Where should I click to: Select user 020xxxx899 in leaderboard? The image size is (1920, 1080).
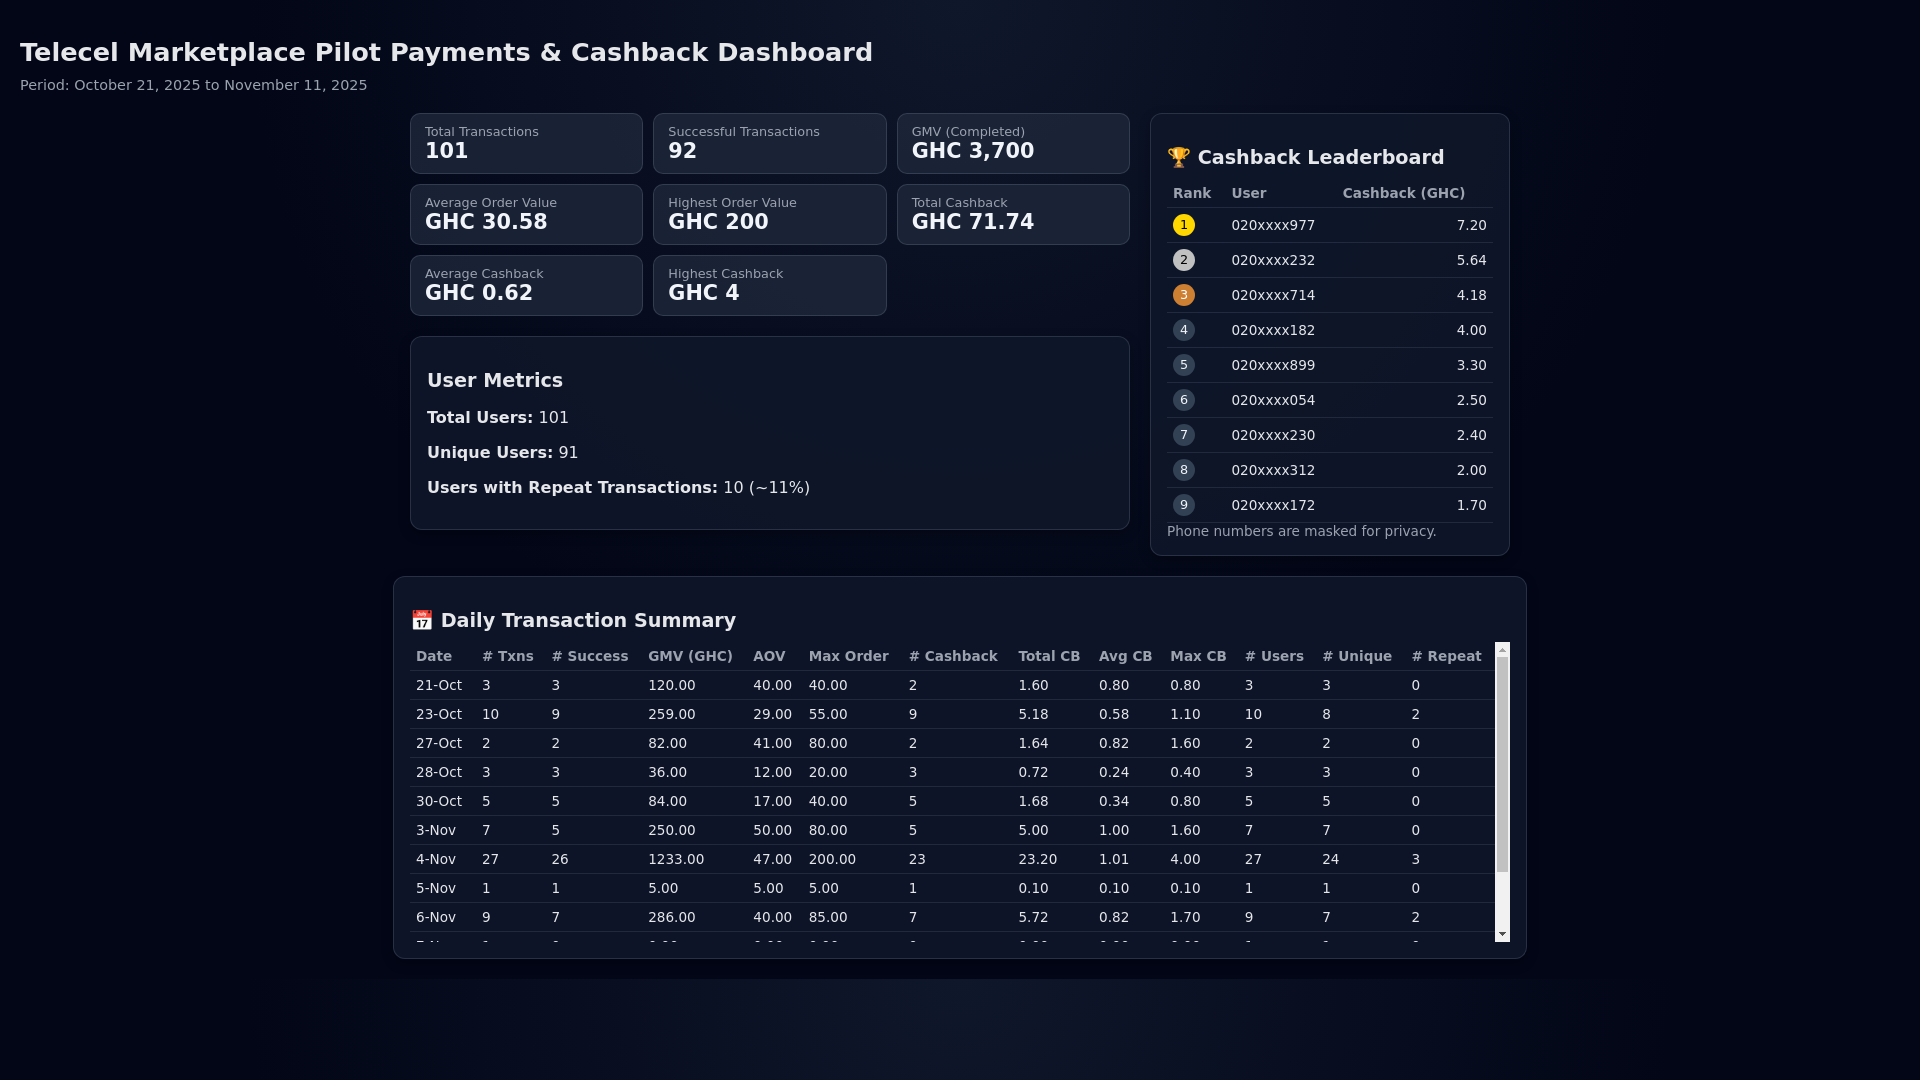click(1273, 365)
